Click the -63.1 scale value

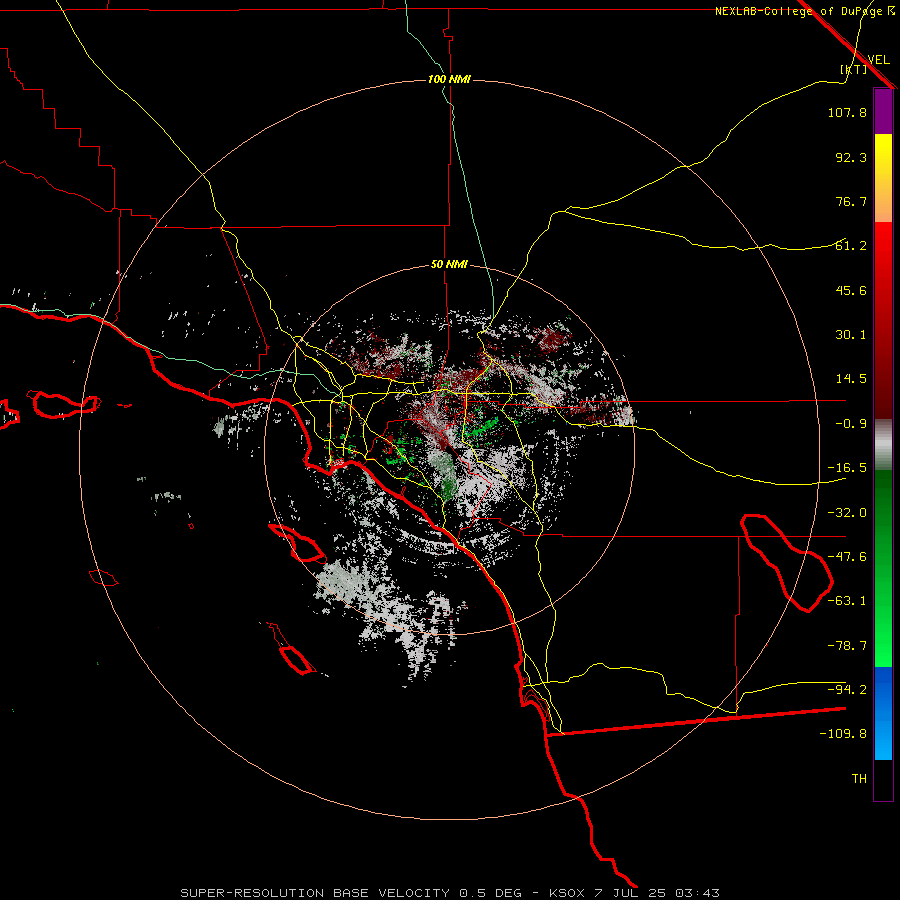(x=847, y=601)
